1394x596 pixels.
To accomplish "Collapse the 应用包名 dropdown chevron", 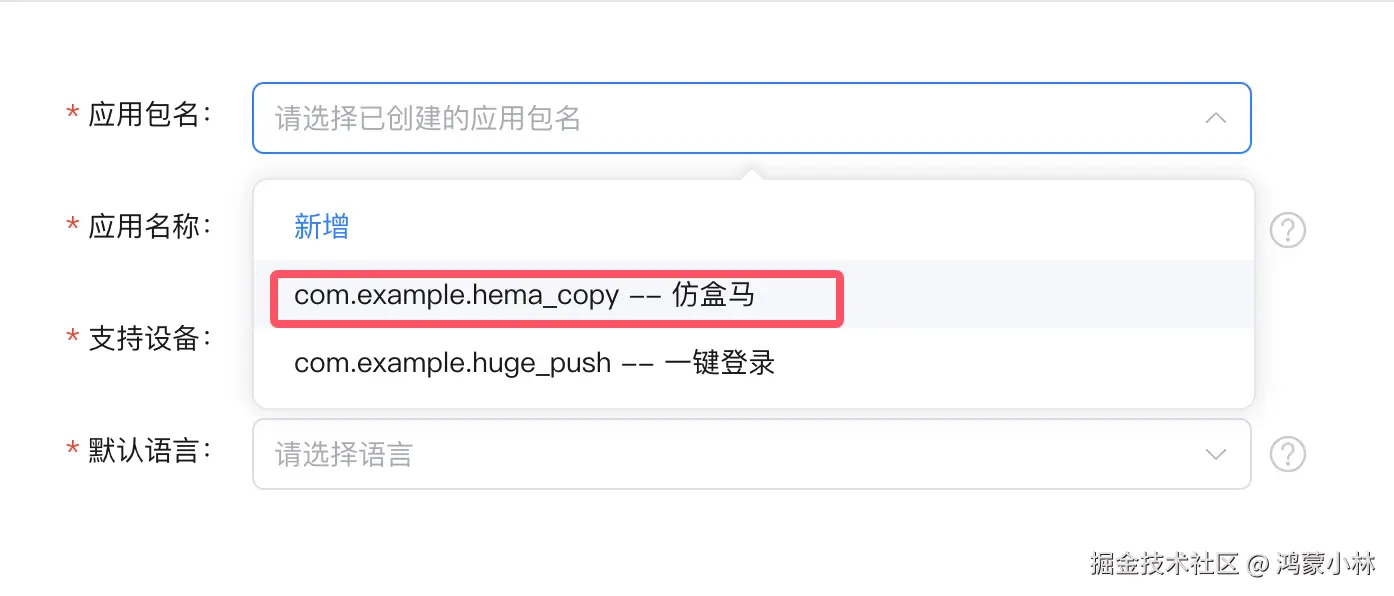I will click(x=1216, y=118).
